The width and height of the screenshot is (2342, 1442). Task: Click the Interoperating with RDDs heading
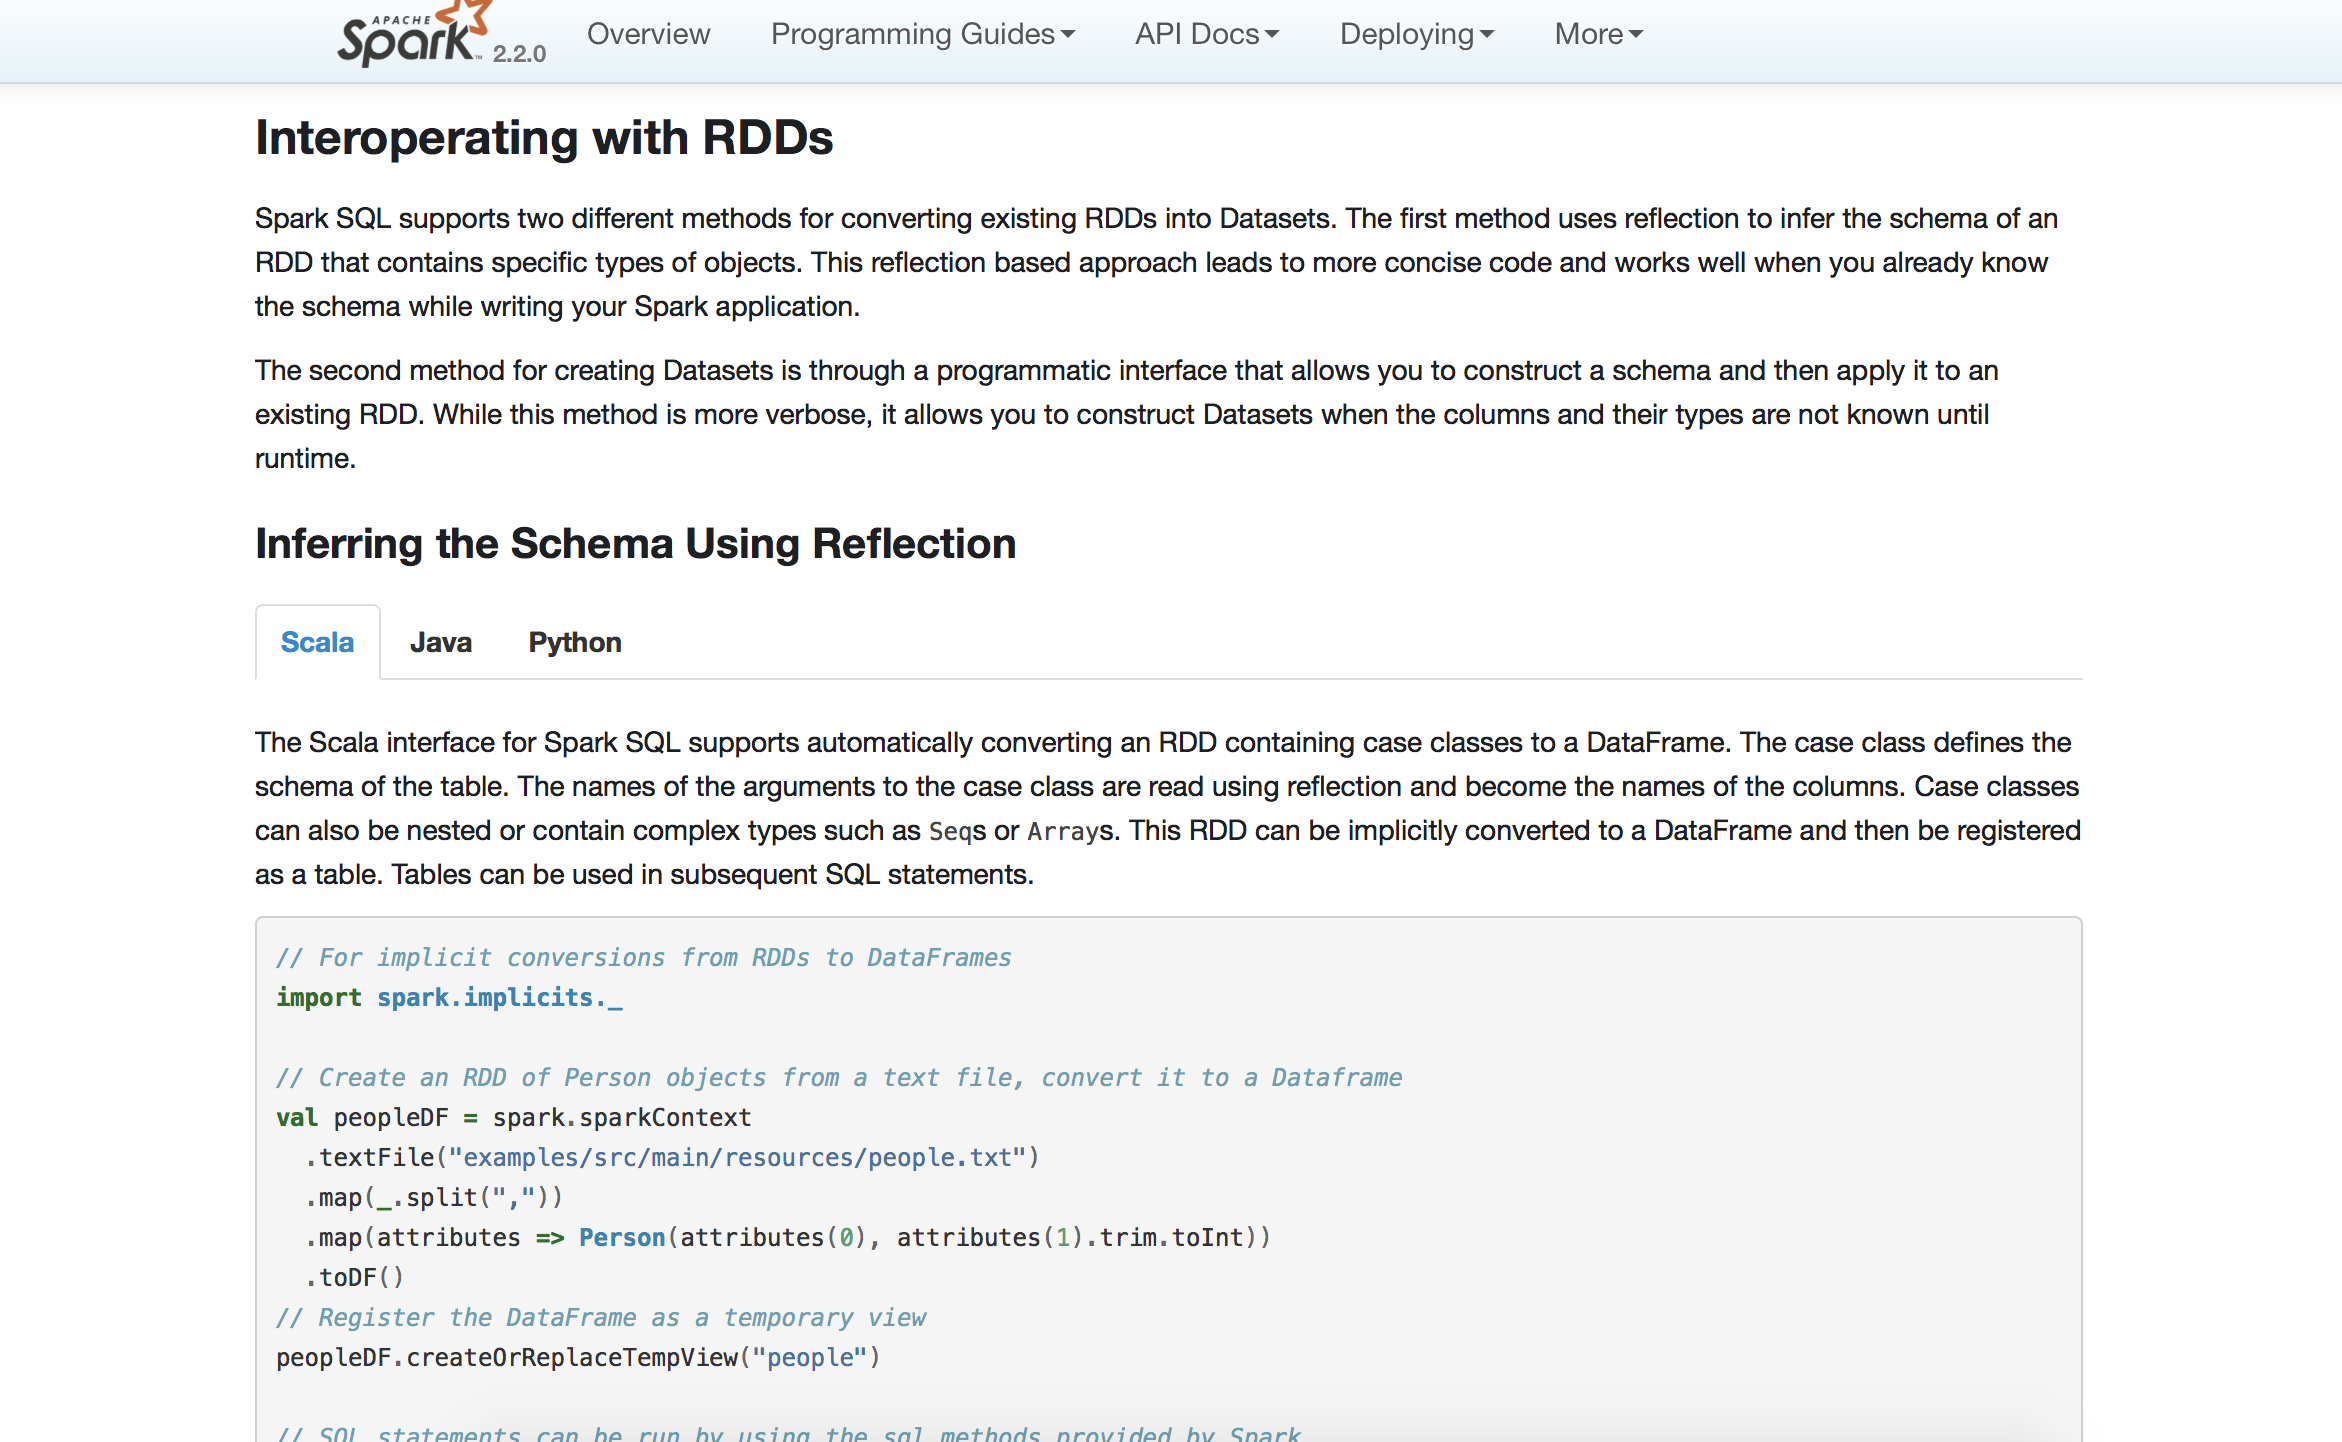pyautogui.click(x=543, y=138)
